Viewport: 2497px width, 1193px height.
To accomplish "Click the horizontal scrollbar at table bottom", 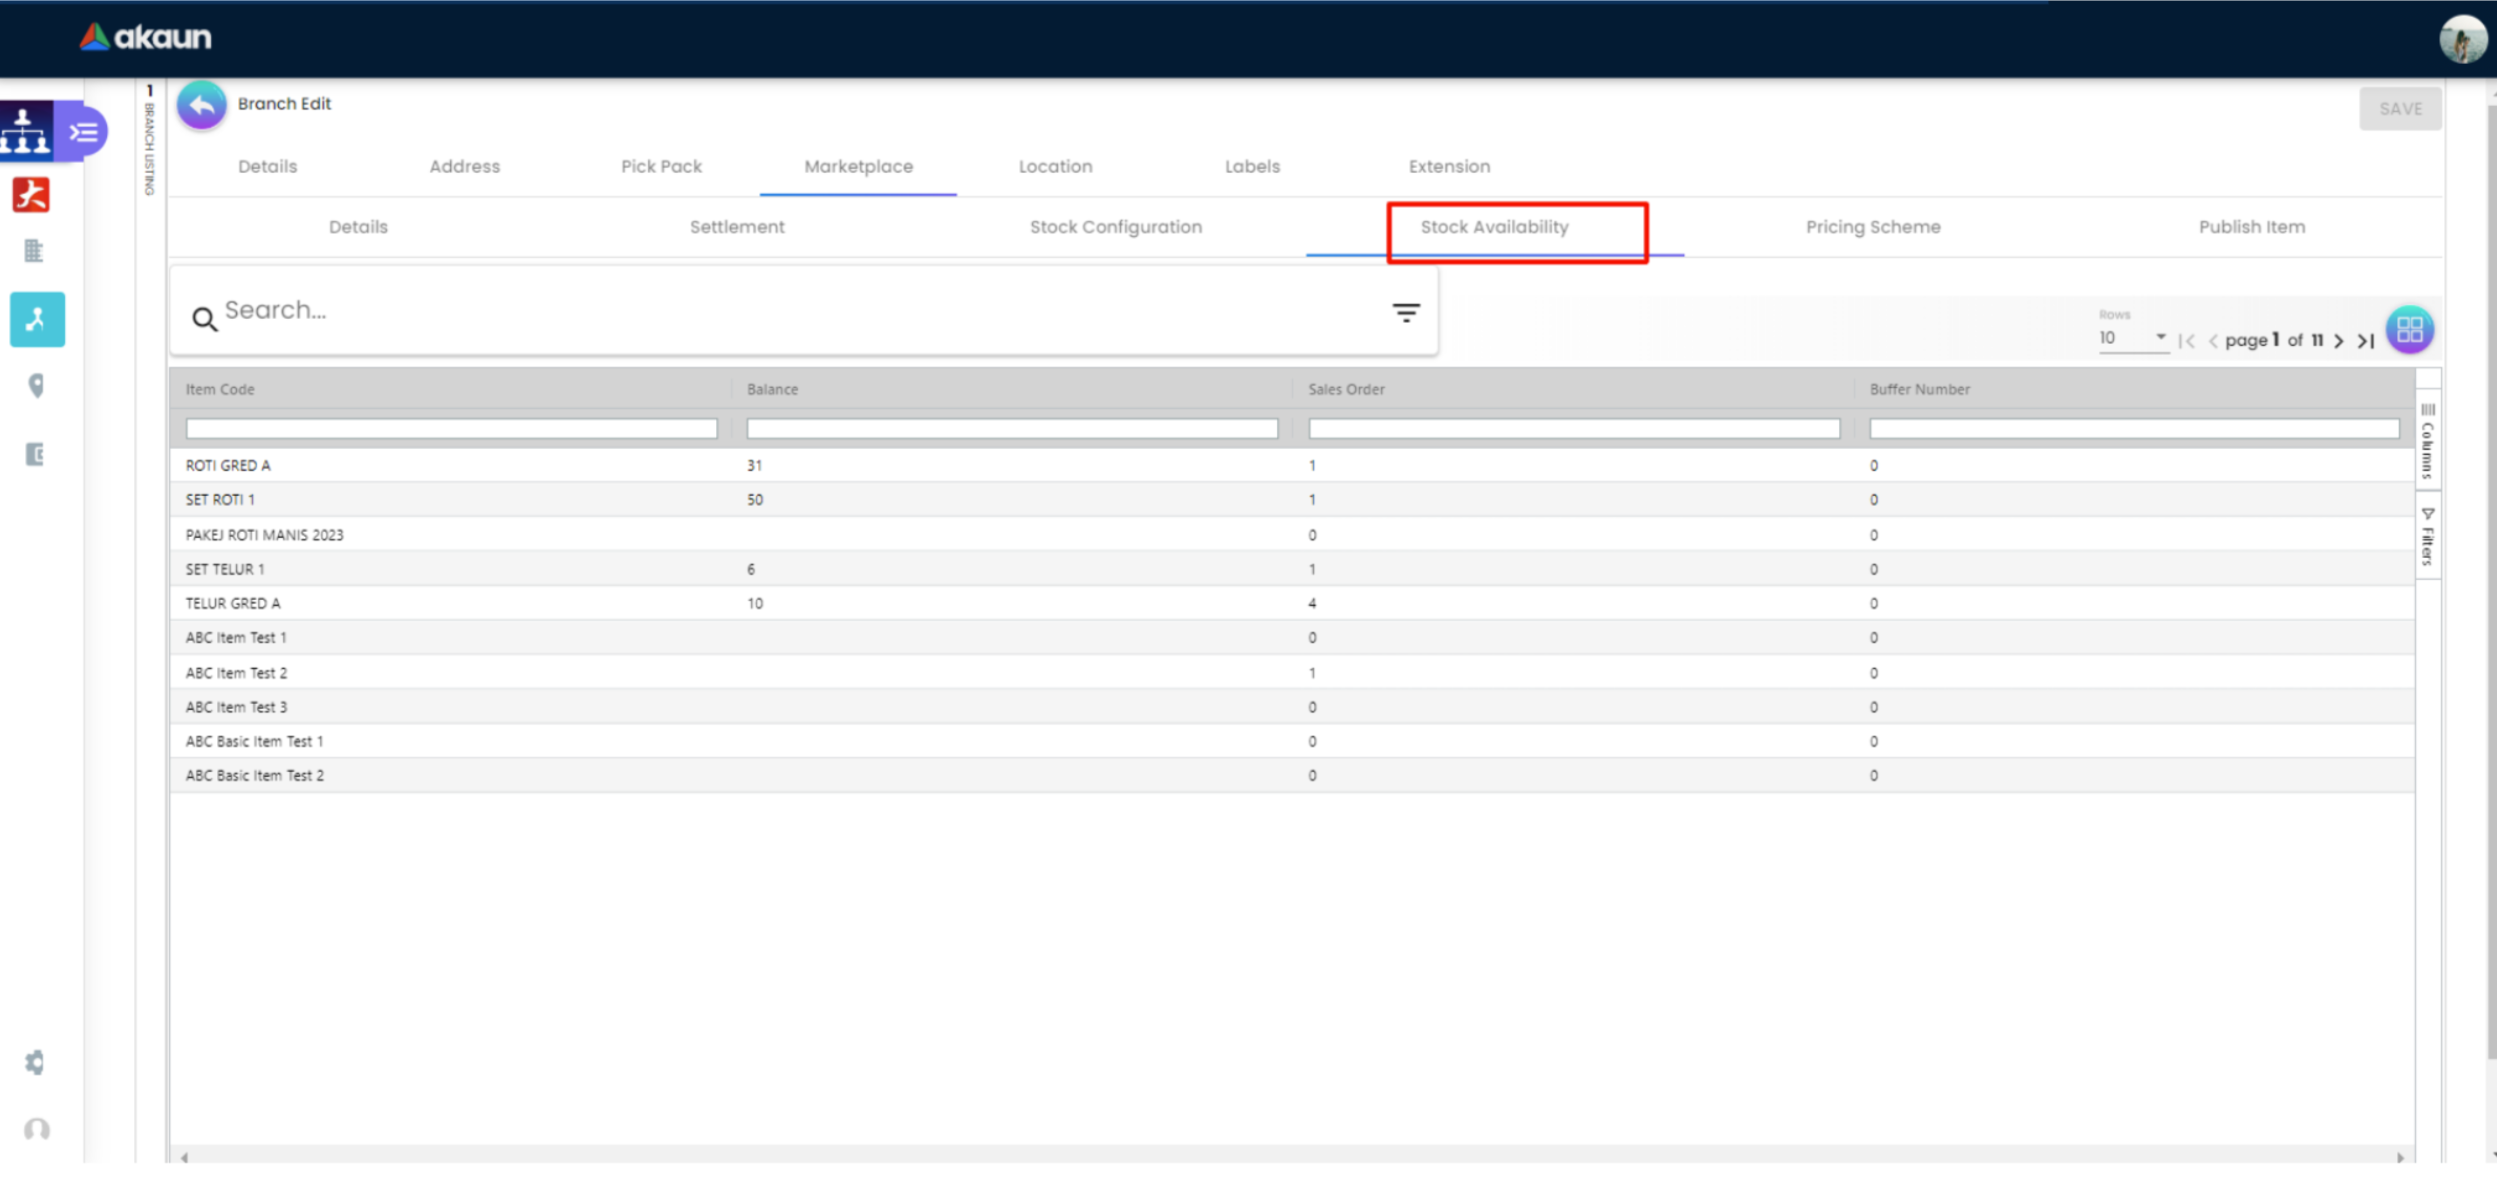I will [x=1290, y=1156].
